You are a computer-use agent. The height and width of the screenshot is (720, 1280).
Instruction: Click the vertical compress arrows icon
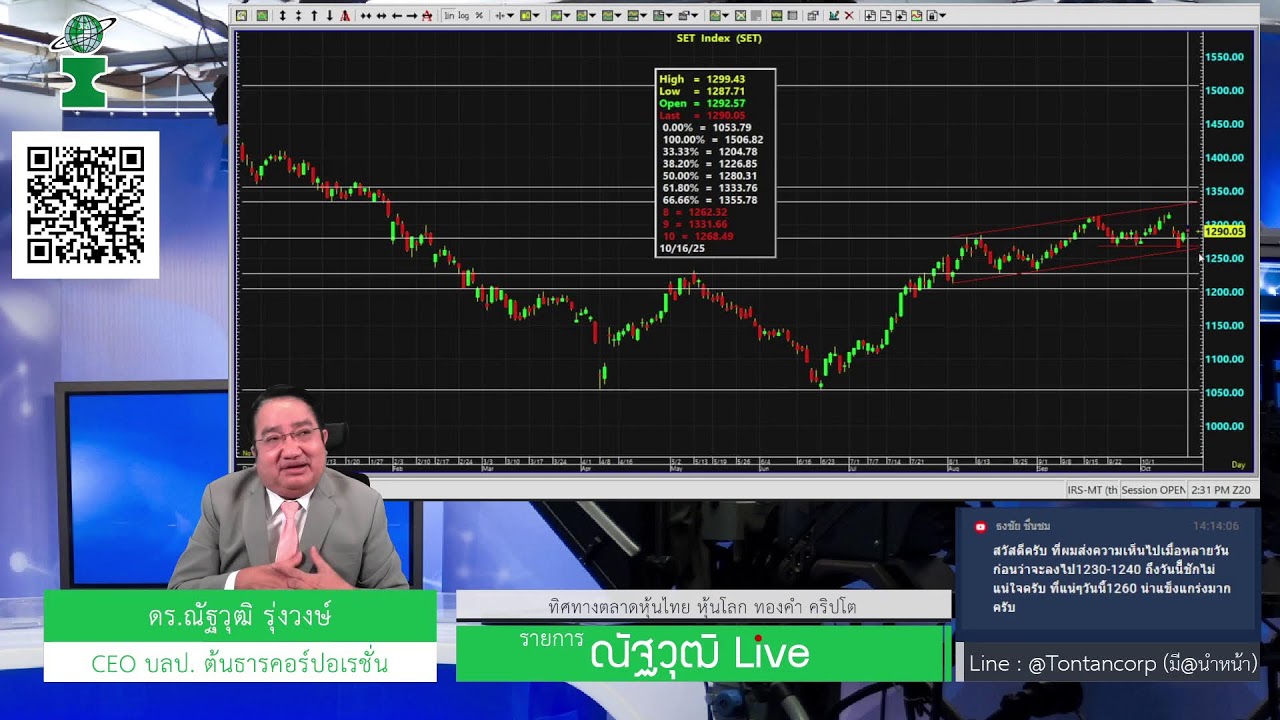pos(298,16)
